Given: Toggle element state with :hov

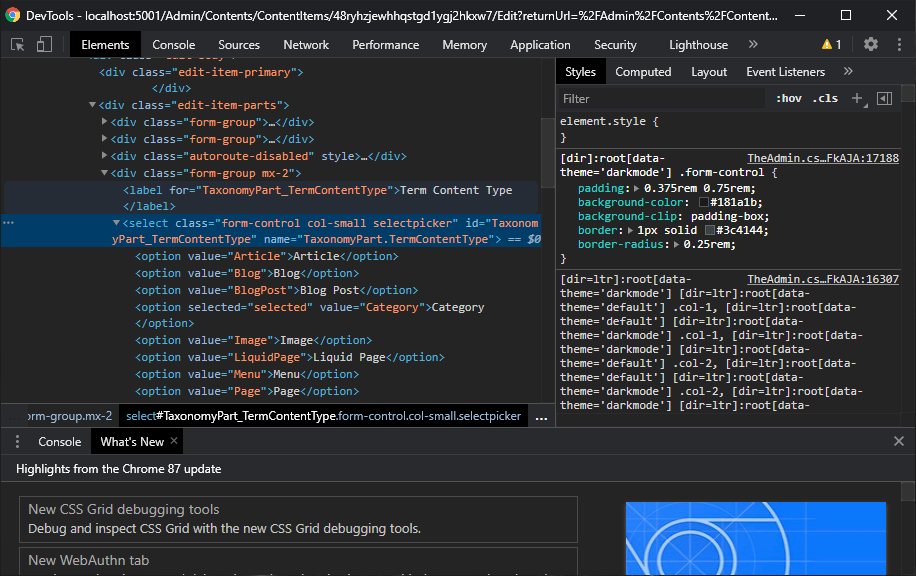Looking at the screenshot, I should [789, 98].
